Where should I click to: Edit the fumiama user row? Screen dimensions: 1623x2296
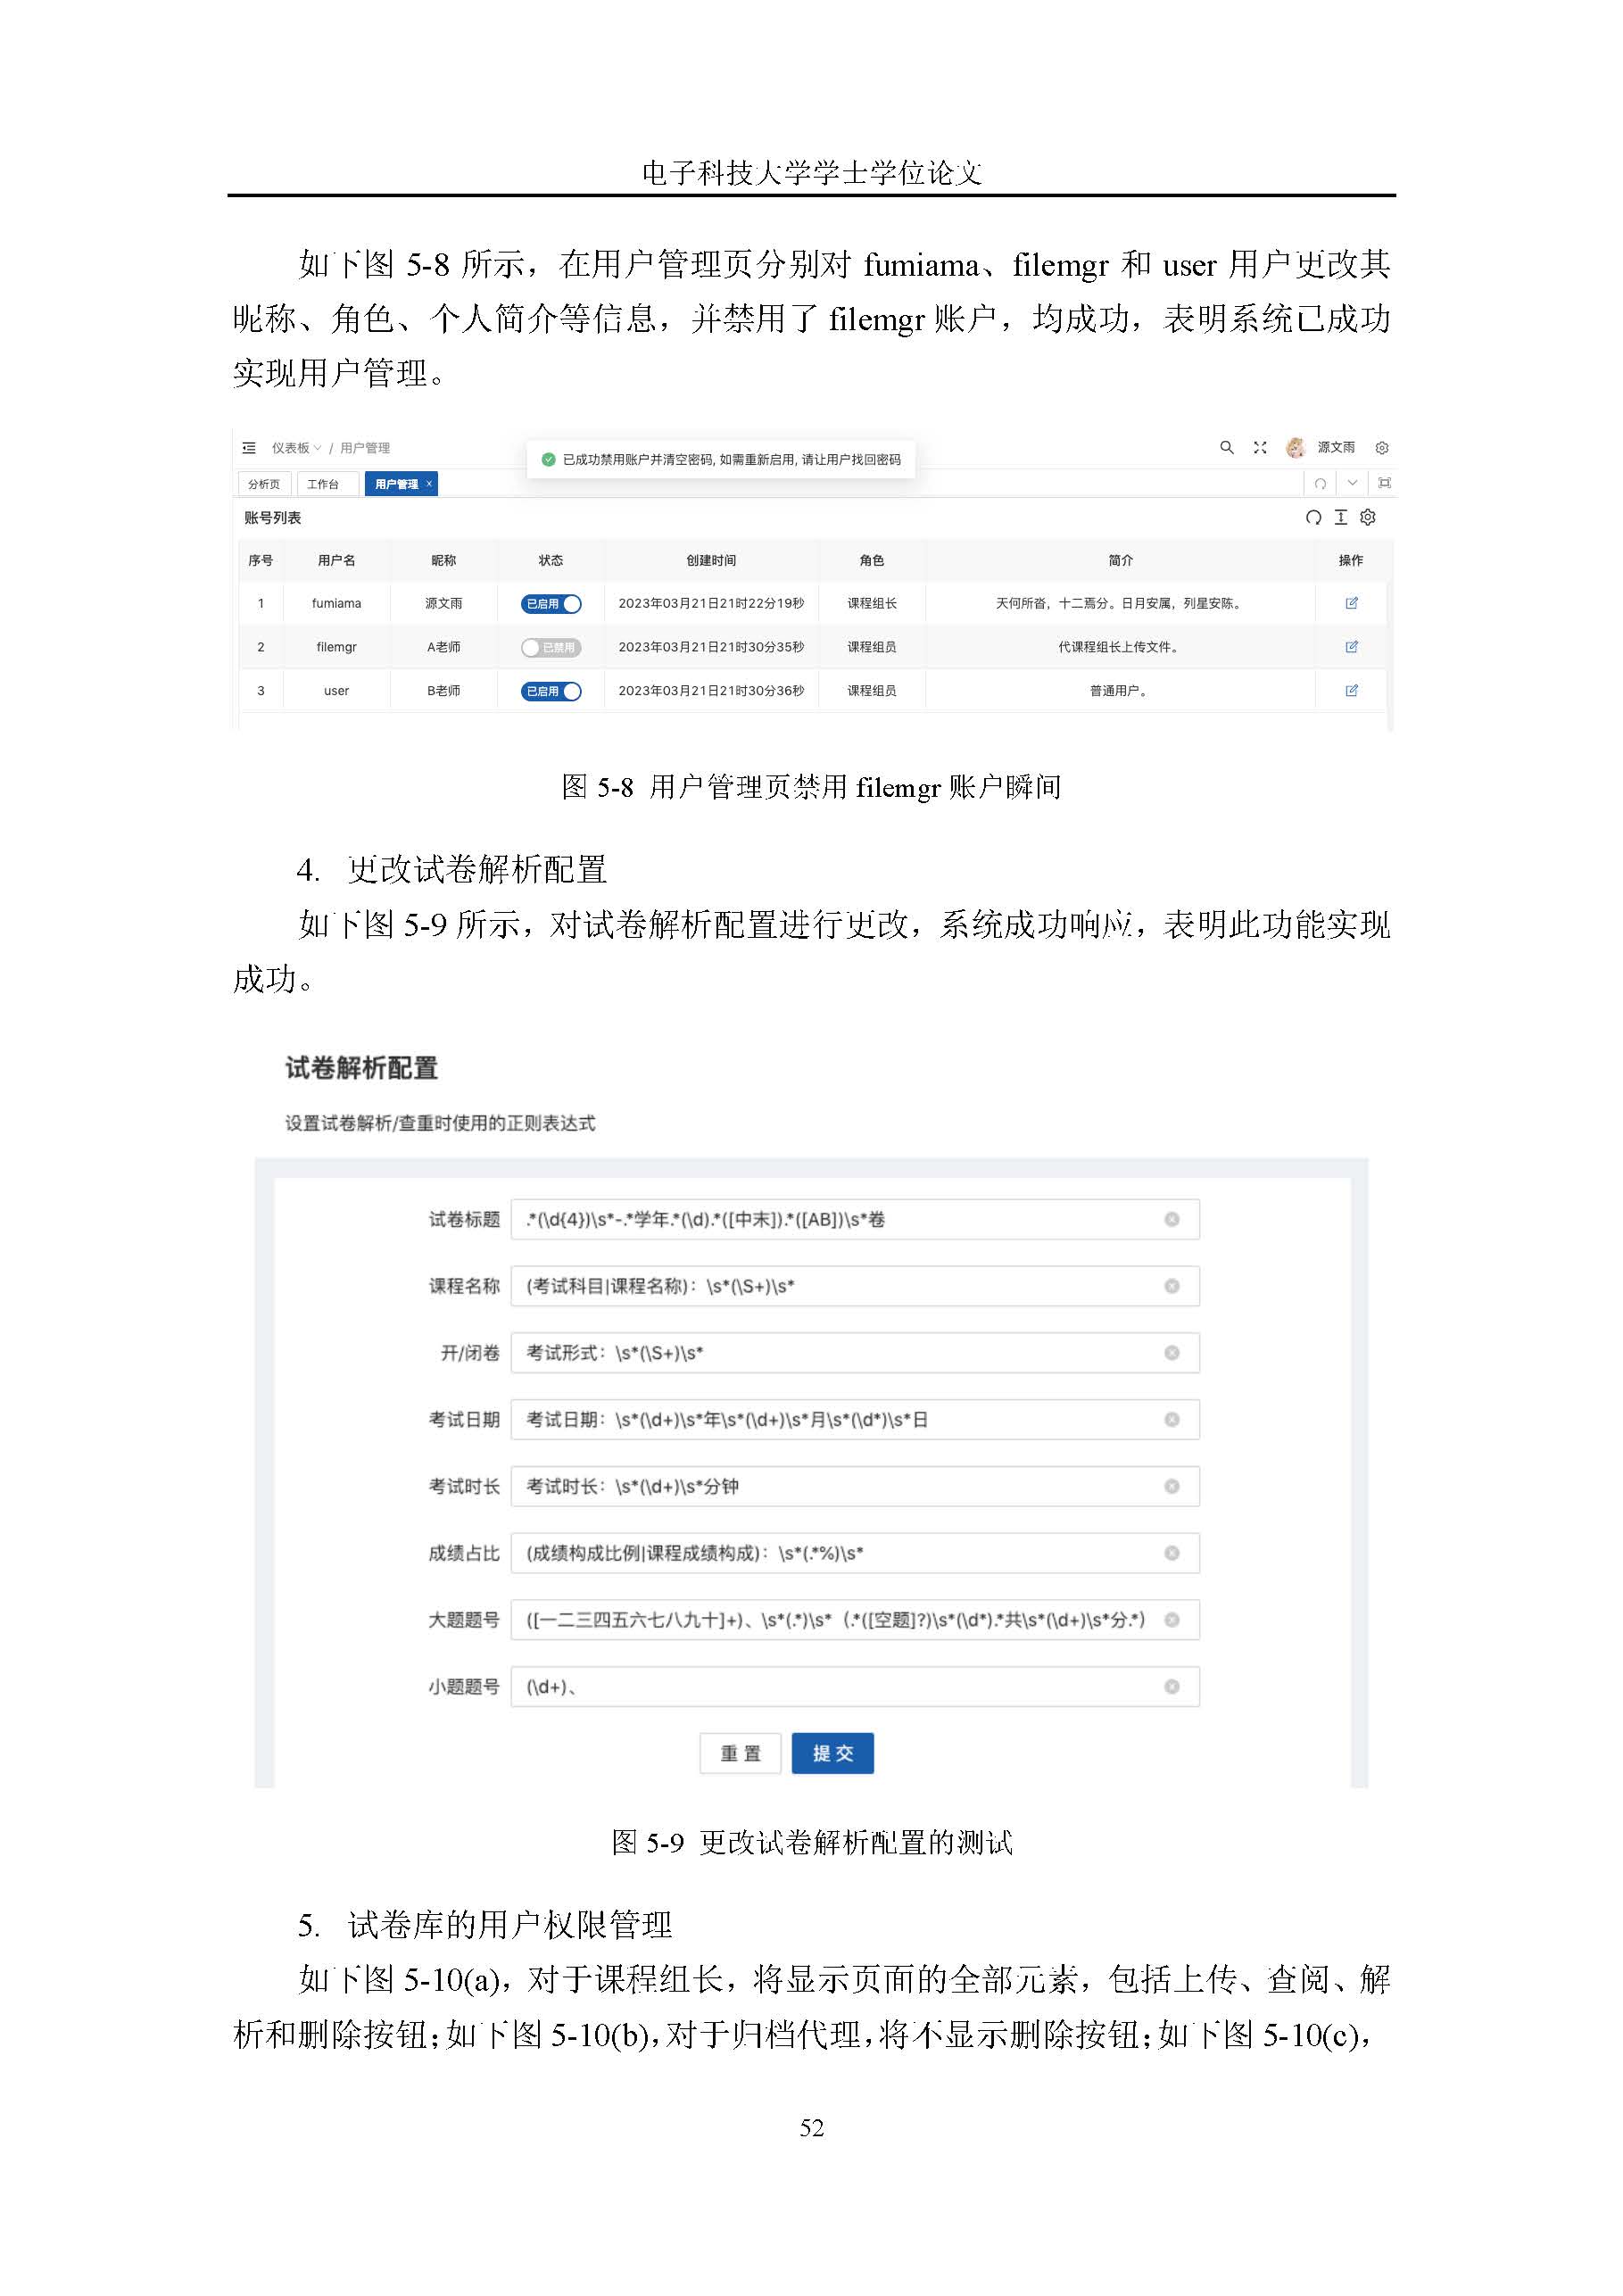(x=1351, y=603)
